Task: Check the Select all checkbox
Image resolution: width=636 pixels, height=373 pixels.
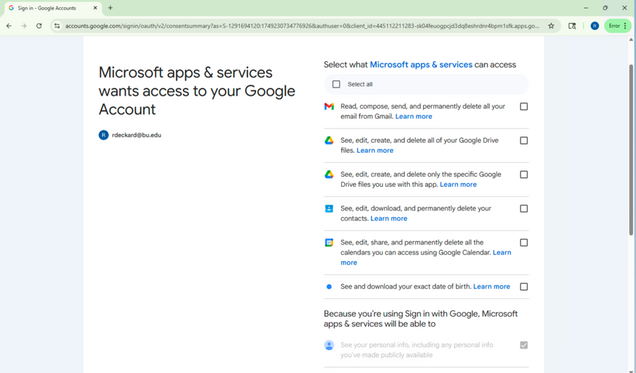Action: coord(336,84)
